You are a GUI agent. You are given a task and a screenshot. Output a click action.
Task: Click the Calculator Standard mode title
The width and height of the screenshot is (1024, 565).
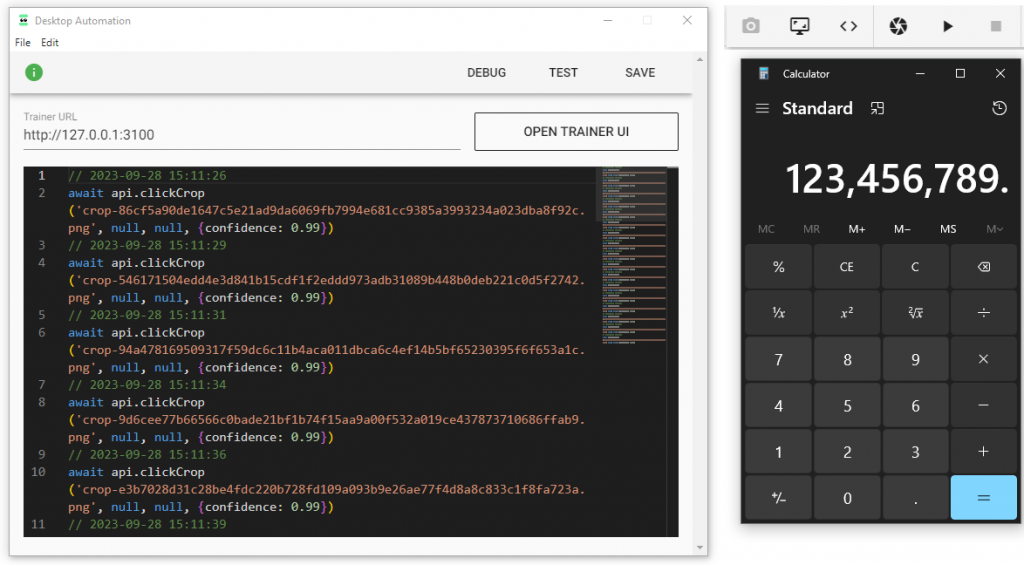817,108
